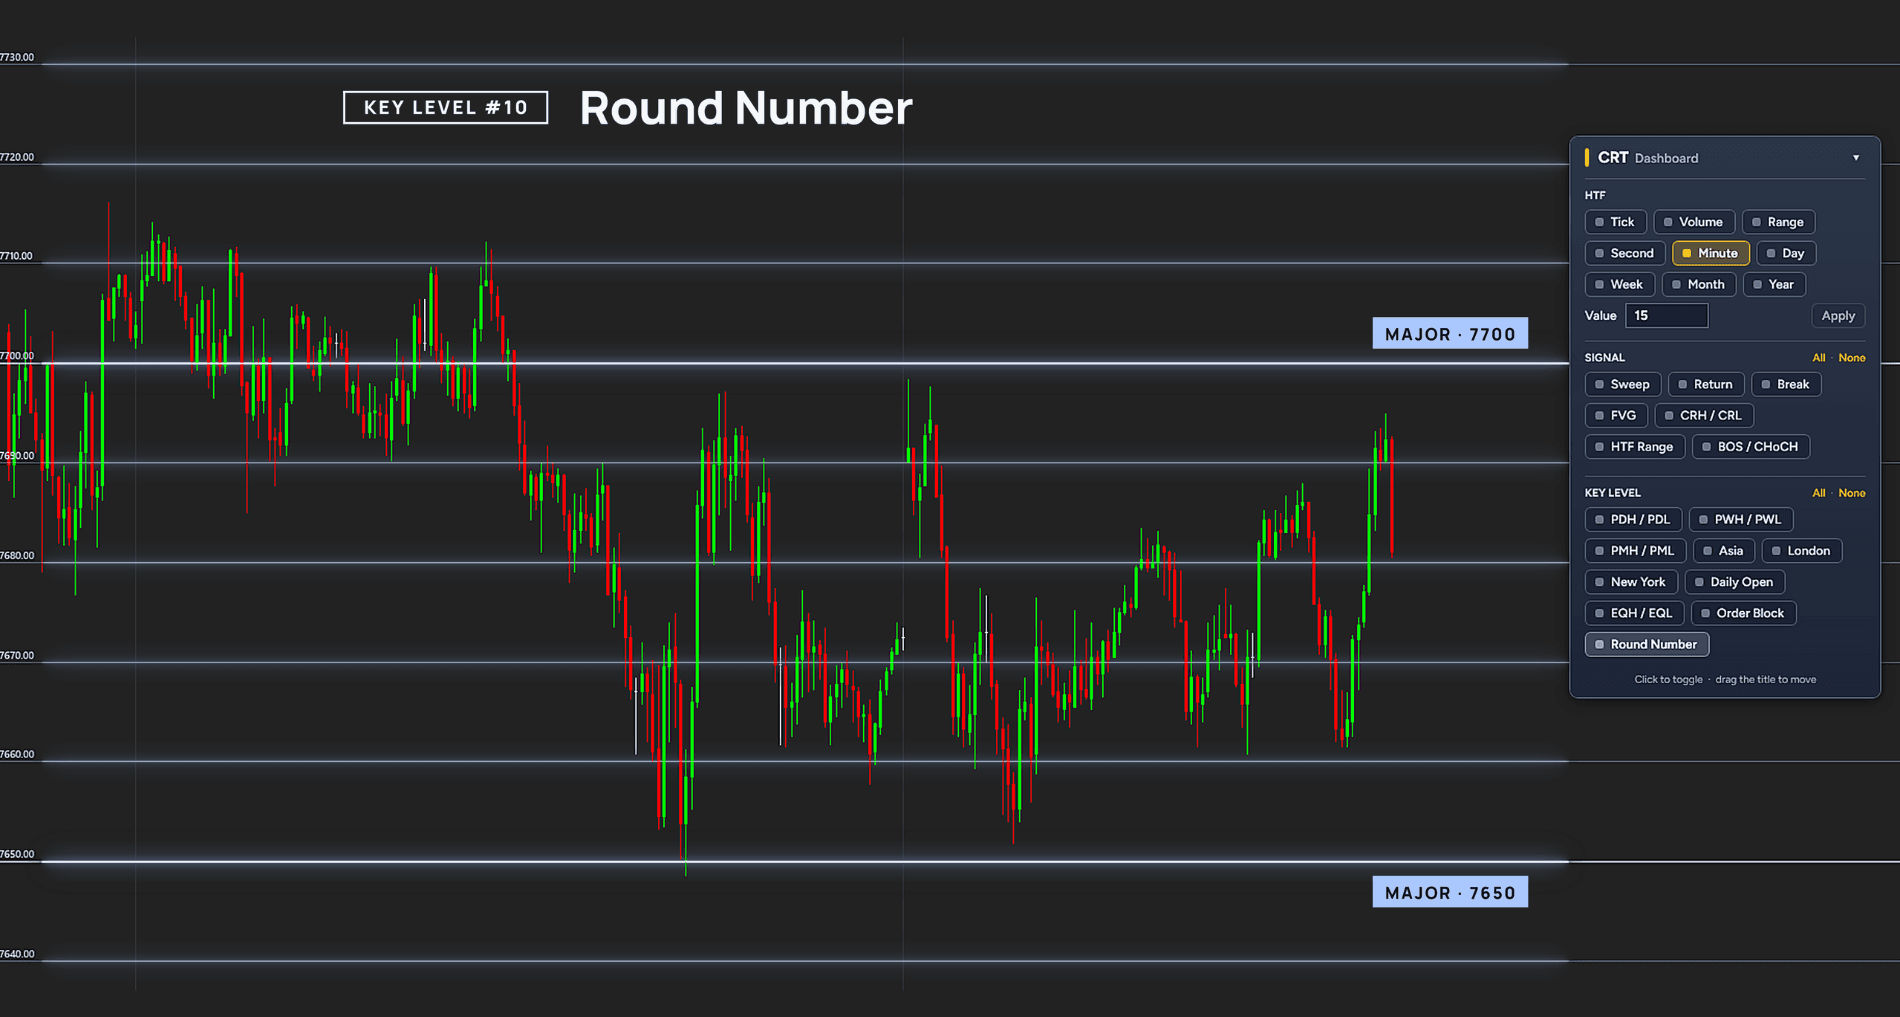Toggle the Minute HTF option
This screenshot has width=1900, height=1017.
[x=1710, y=253]
